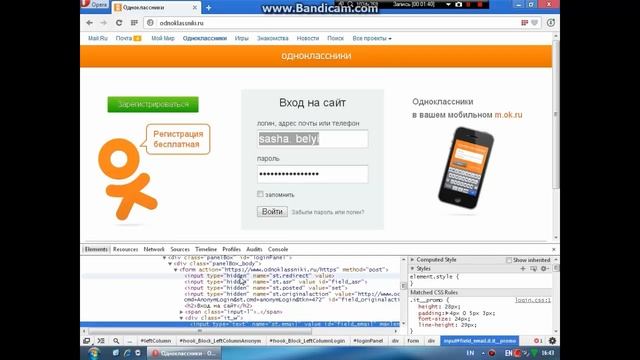The height and width of the screenshot is (360, 640).
Task: Open the Network tab
Action: tap(154, 249)
